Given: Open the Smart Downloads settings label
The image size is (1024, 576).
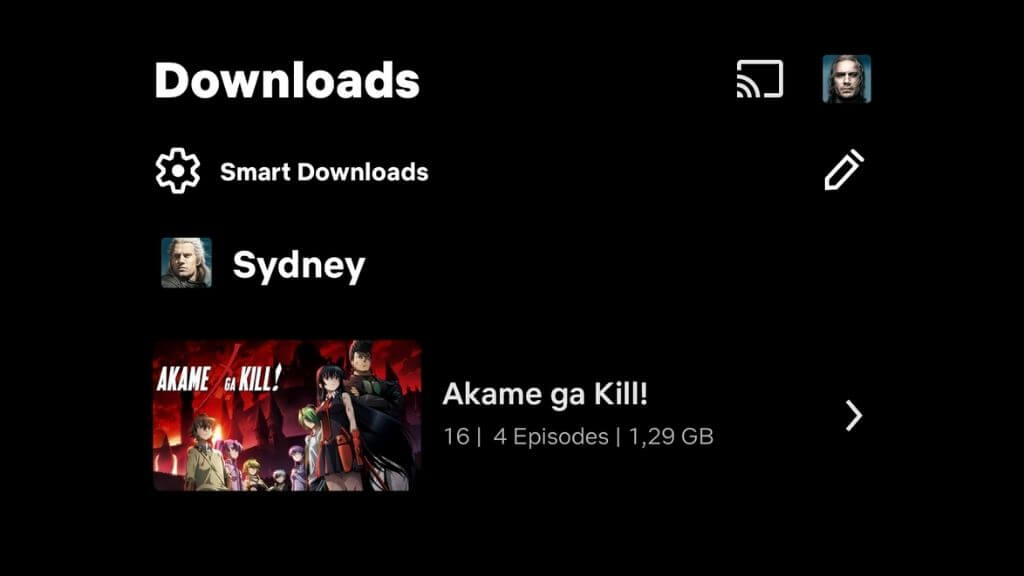Looking at the screenshot, I should (324, 172).
